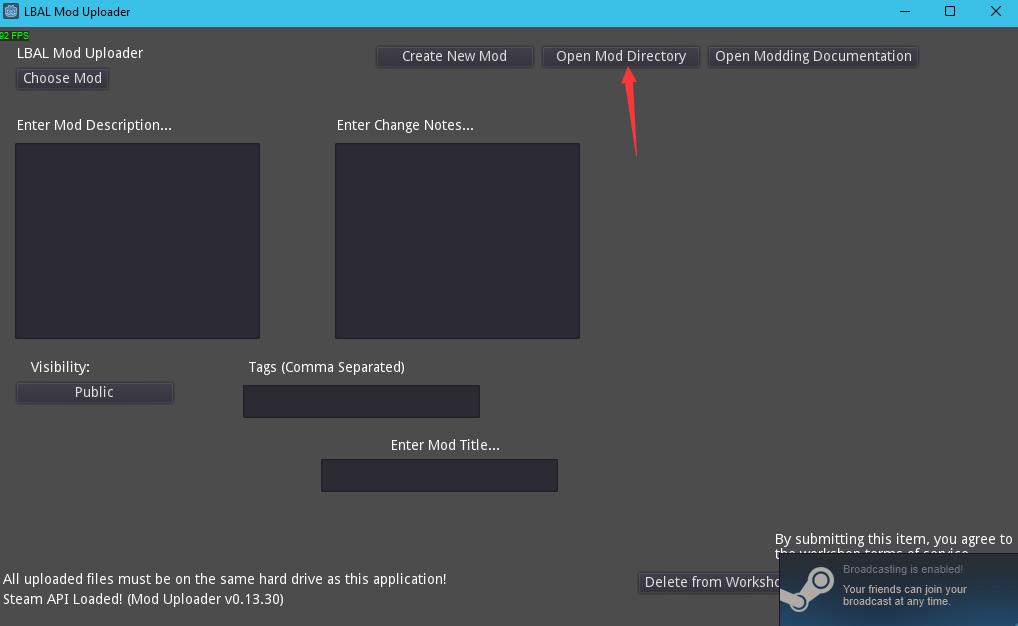
Task: Open the Visibility dropdown set to Public
Action: [x=95, y=392]
